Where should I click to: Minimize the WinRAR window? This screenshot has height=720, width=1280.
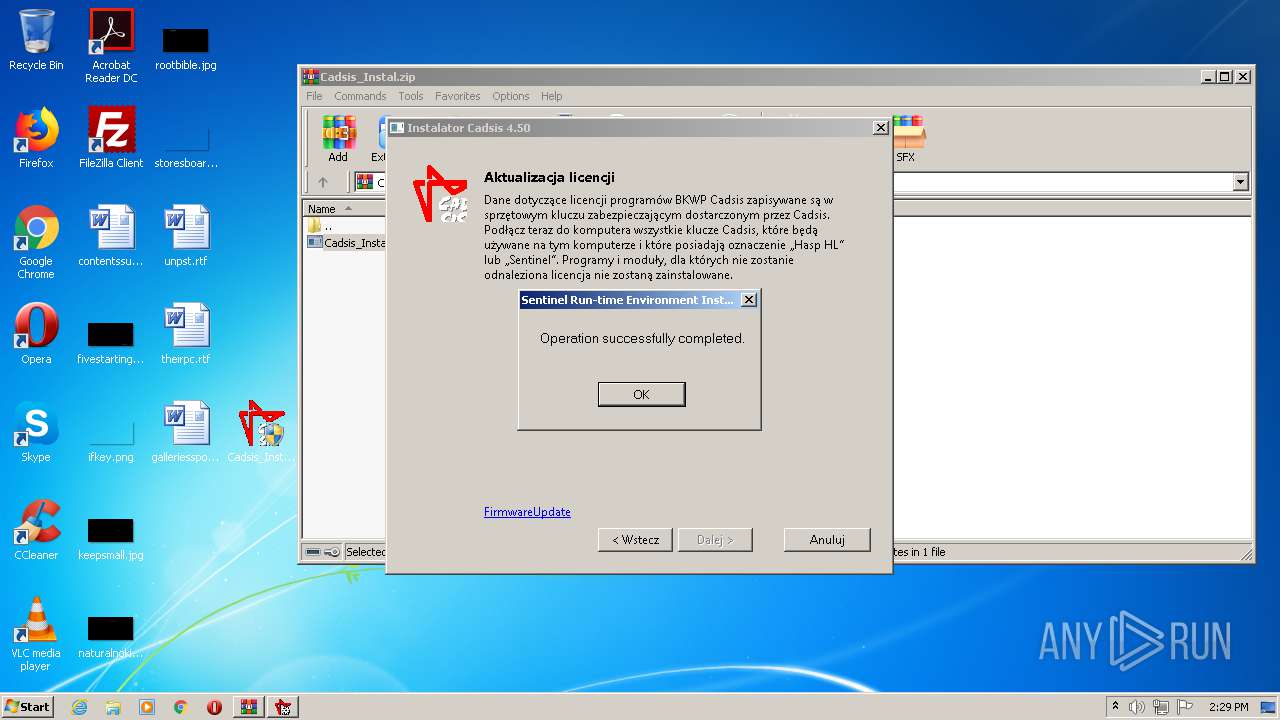tap(1208, 77)
